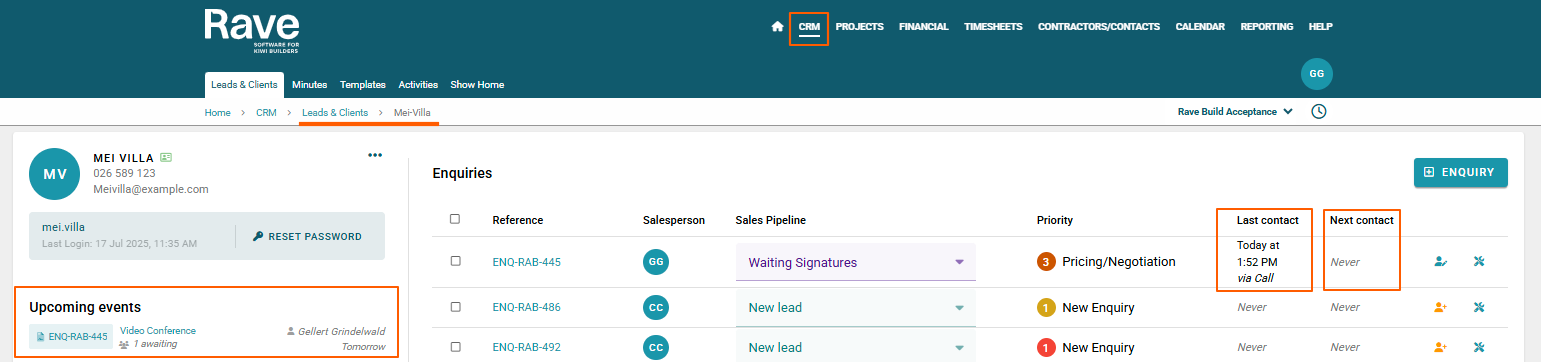Go to Home in the breadcrumb
Screen dimensions: 1541x362
click(x=218, y=112)
